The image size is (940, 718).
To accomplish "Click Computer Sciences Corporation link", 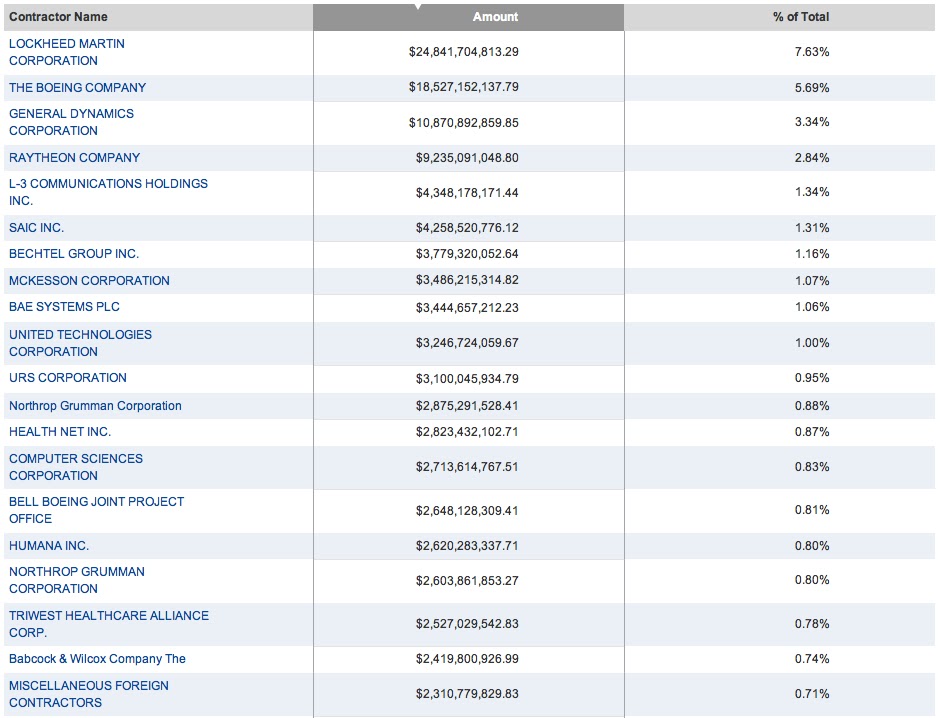I will 76,467.
